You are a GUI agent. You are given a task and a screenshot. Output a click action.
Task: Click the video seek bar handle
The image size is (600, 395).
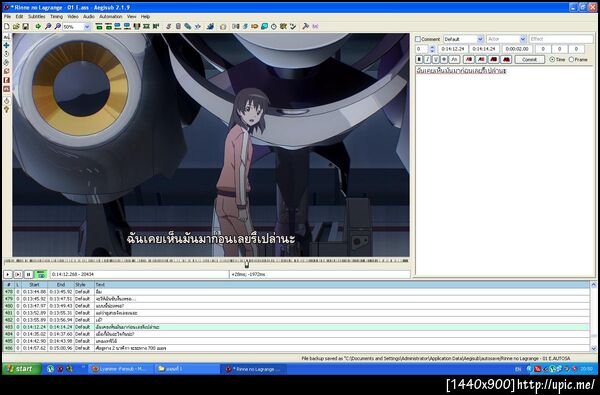point(247,263)
